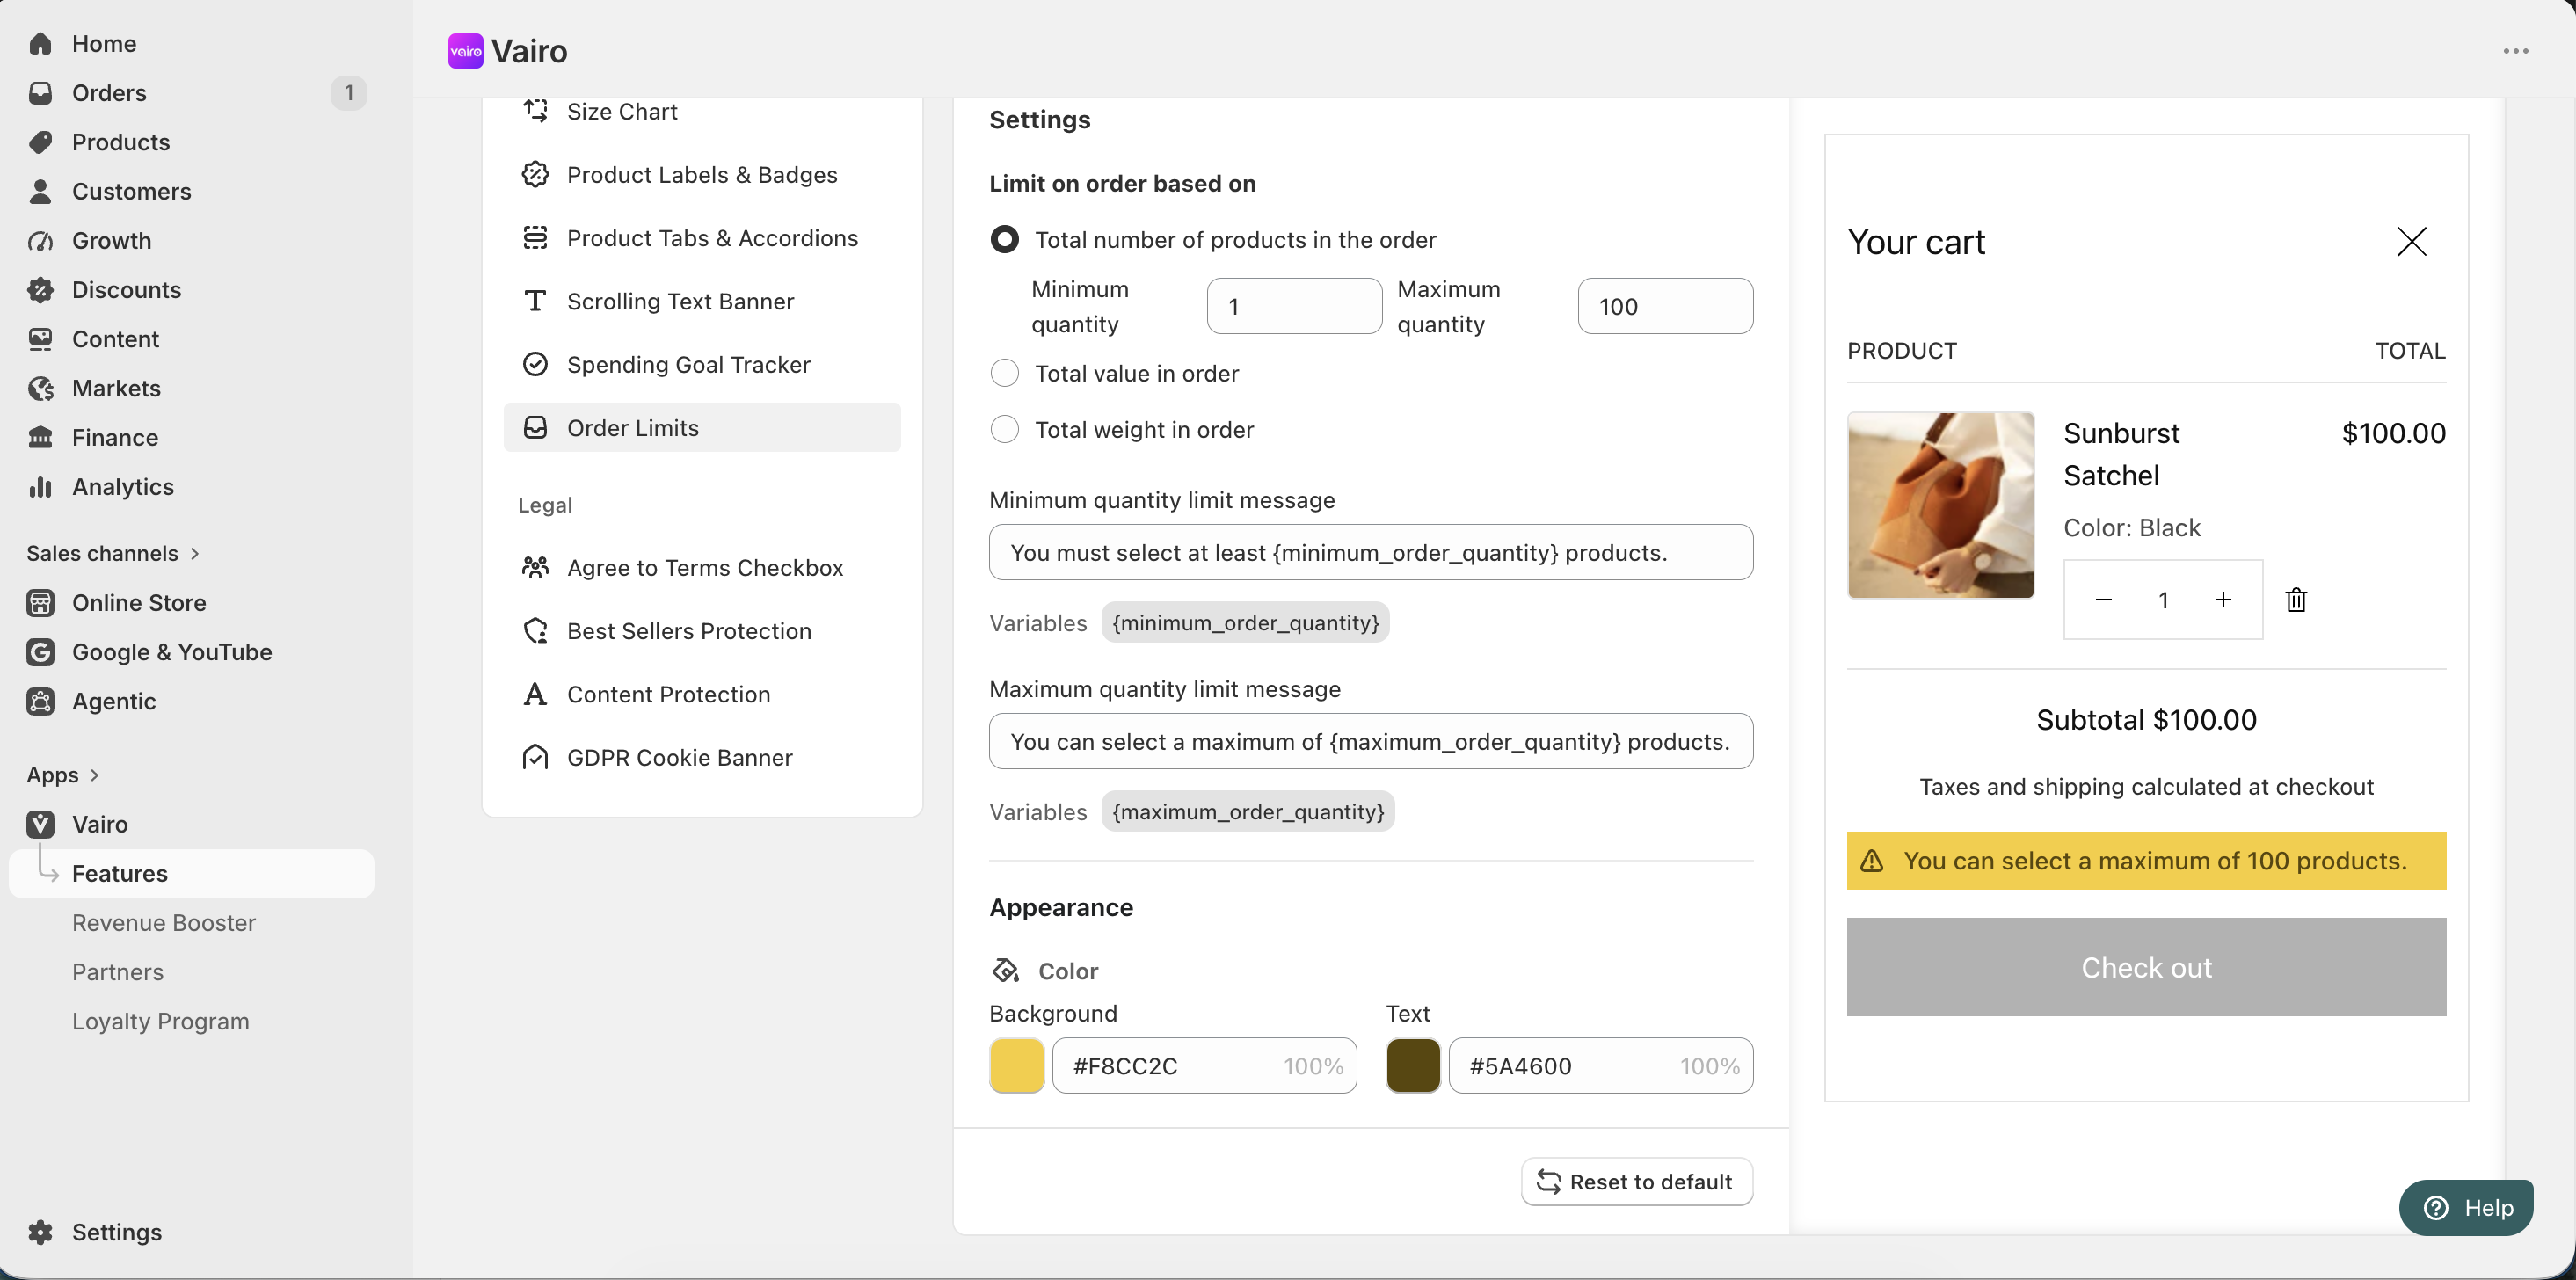Screen dimensions: 2576x1280
Task: Click the Reset to default button
Action: coord(1637,1182)
